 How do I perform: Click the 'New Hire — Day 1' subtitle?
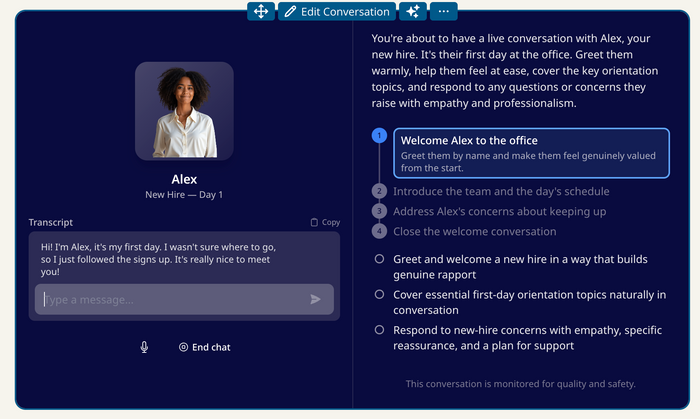click(x=184, y=195)
